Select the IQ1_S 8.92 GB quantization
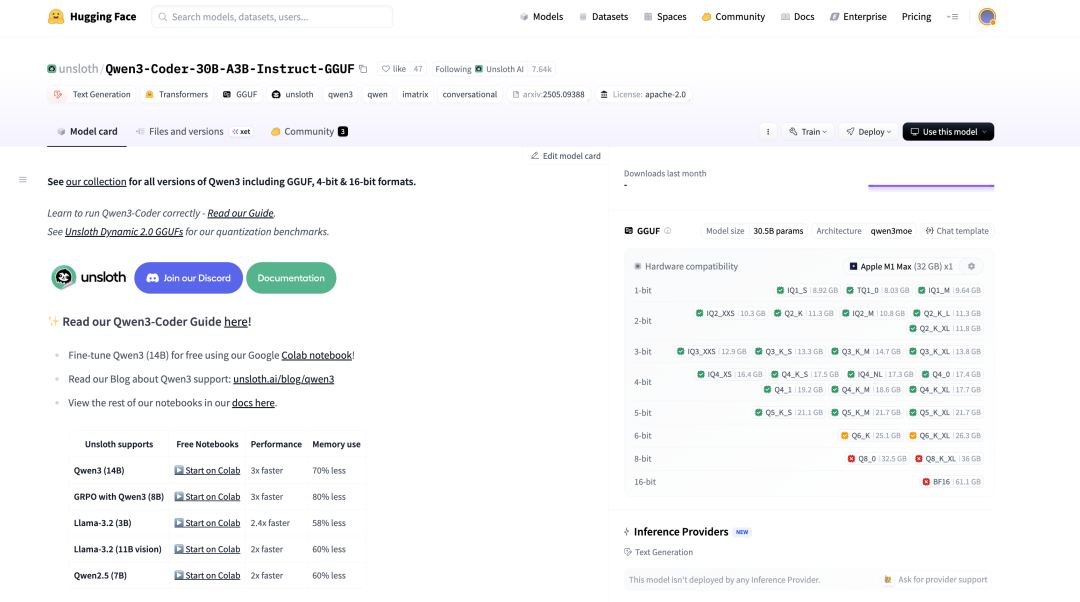 pyautogui.click(x=807, y=291)
